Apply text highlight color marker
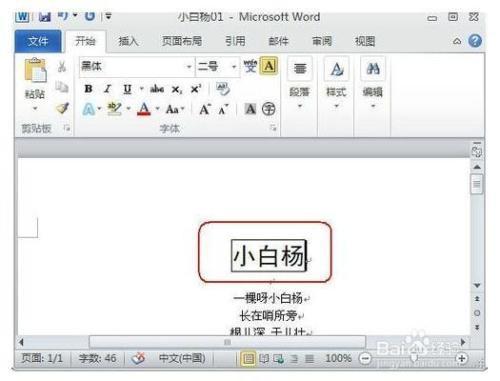Image resolution: width=500 pixels, height=381 pixels. click(114, 109)
